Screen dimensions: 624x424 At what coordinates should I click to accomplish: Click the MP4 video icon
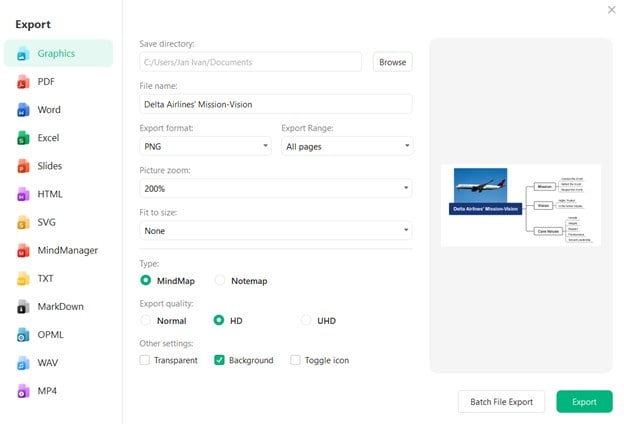[x=23, y=391]
